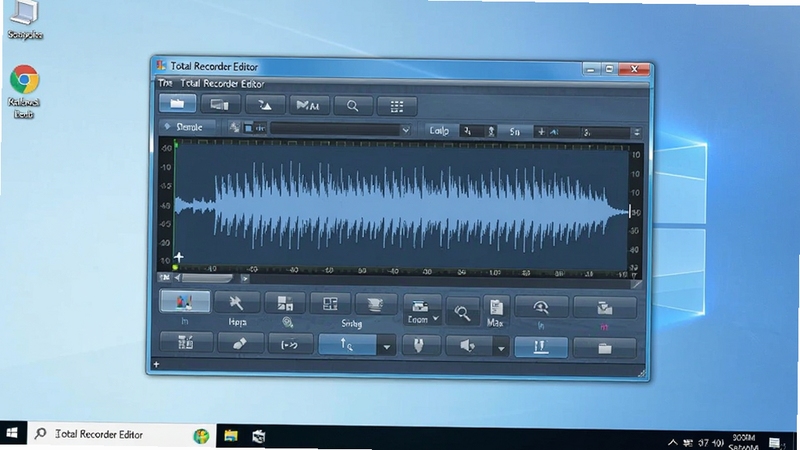Click the plus icon beside the Sn label
The width and height of the screenshot is (800, 450).
click(541, 132)
